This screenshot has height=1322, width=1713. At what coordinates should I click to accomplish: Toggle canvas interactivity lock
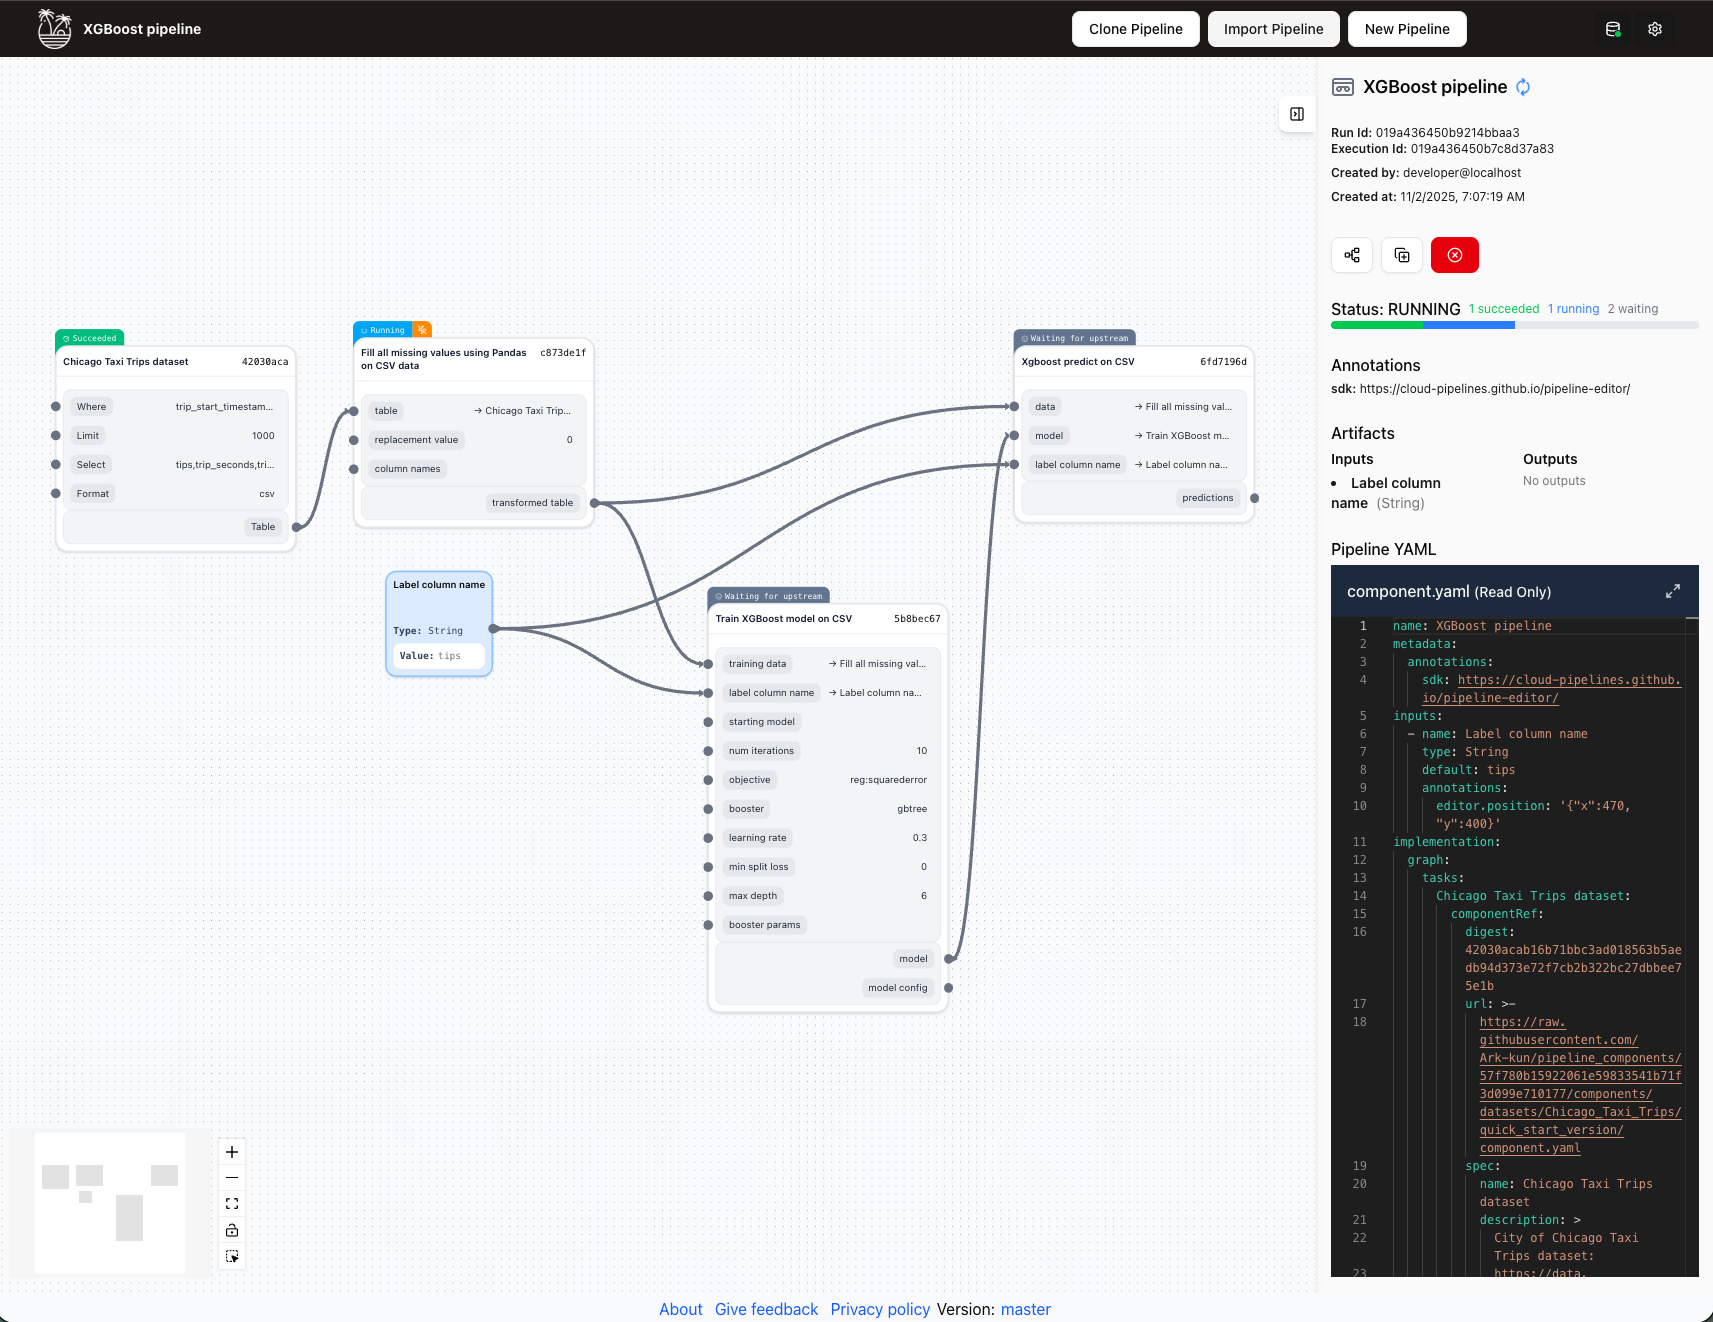coord(232,1230)
